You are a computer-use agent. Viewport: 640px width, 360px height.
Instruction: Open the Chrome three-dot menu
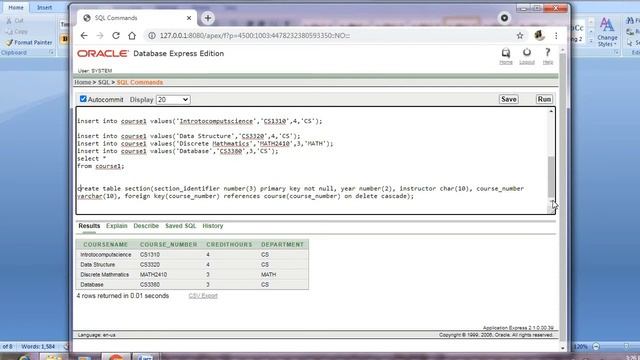click(556, 36)
